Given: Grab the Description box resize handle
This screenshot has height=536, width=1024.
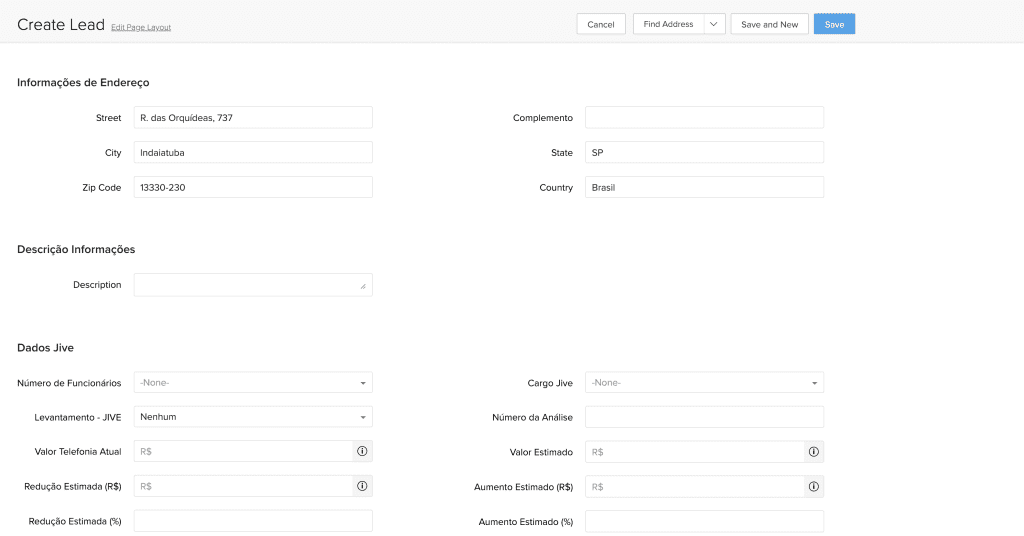Looking at the screenshot, I should click(x=363, y=287).
